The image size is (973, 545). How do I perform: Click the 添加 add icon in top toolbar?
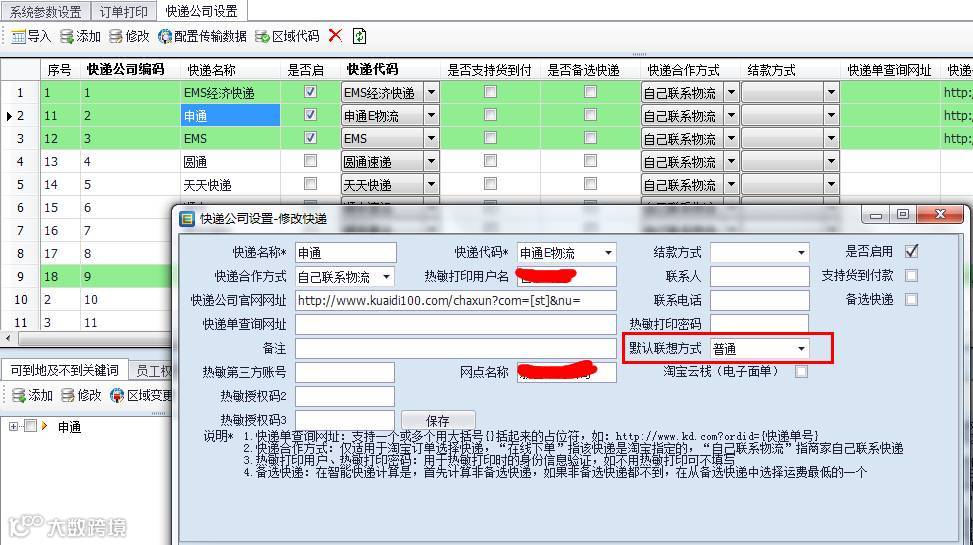[67, 36]
